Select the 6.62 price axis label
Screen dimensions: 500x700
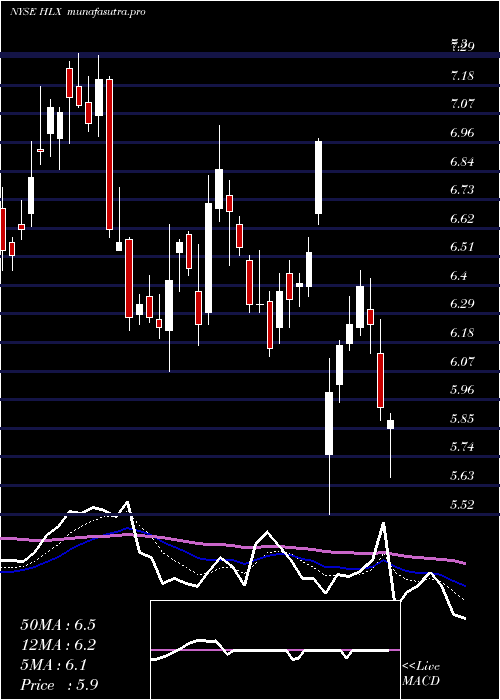(462, 218)
